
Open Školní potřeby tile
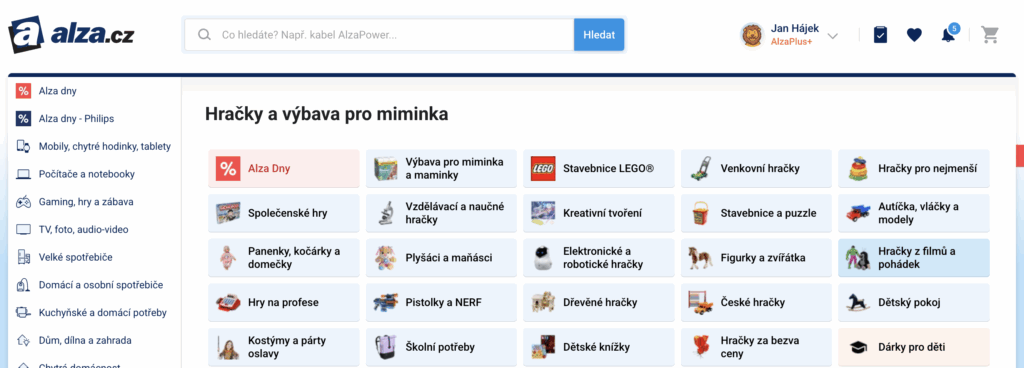point(441,347)
